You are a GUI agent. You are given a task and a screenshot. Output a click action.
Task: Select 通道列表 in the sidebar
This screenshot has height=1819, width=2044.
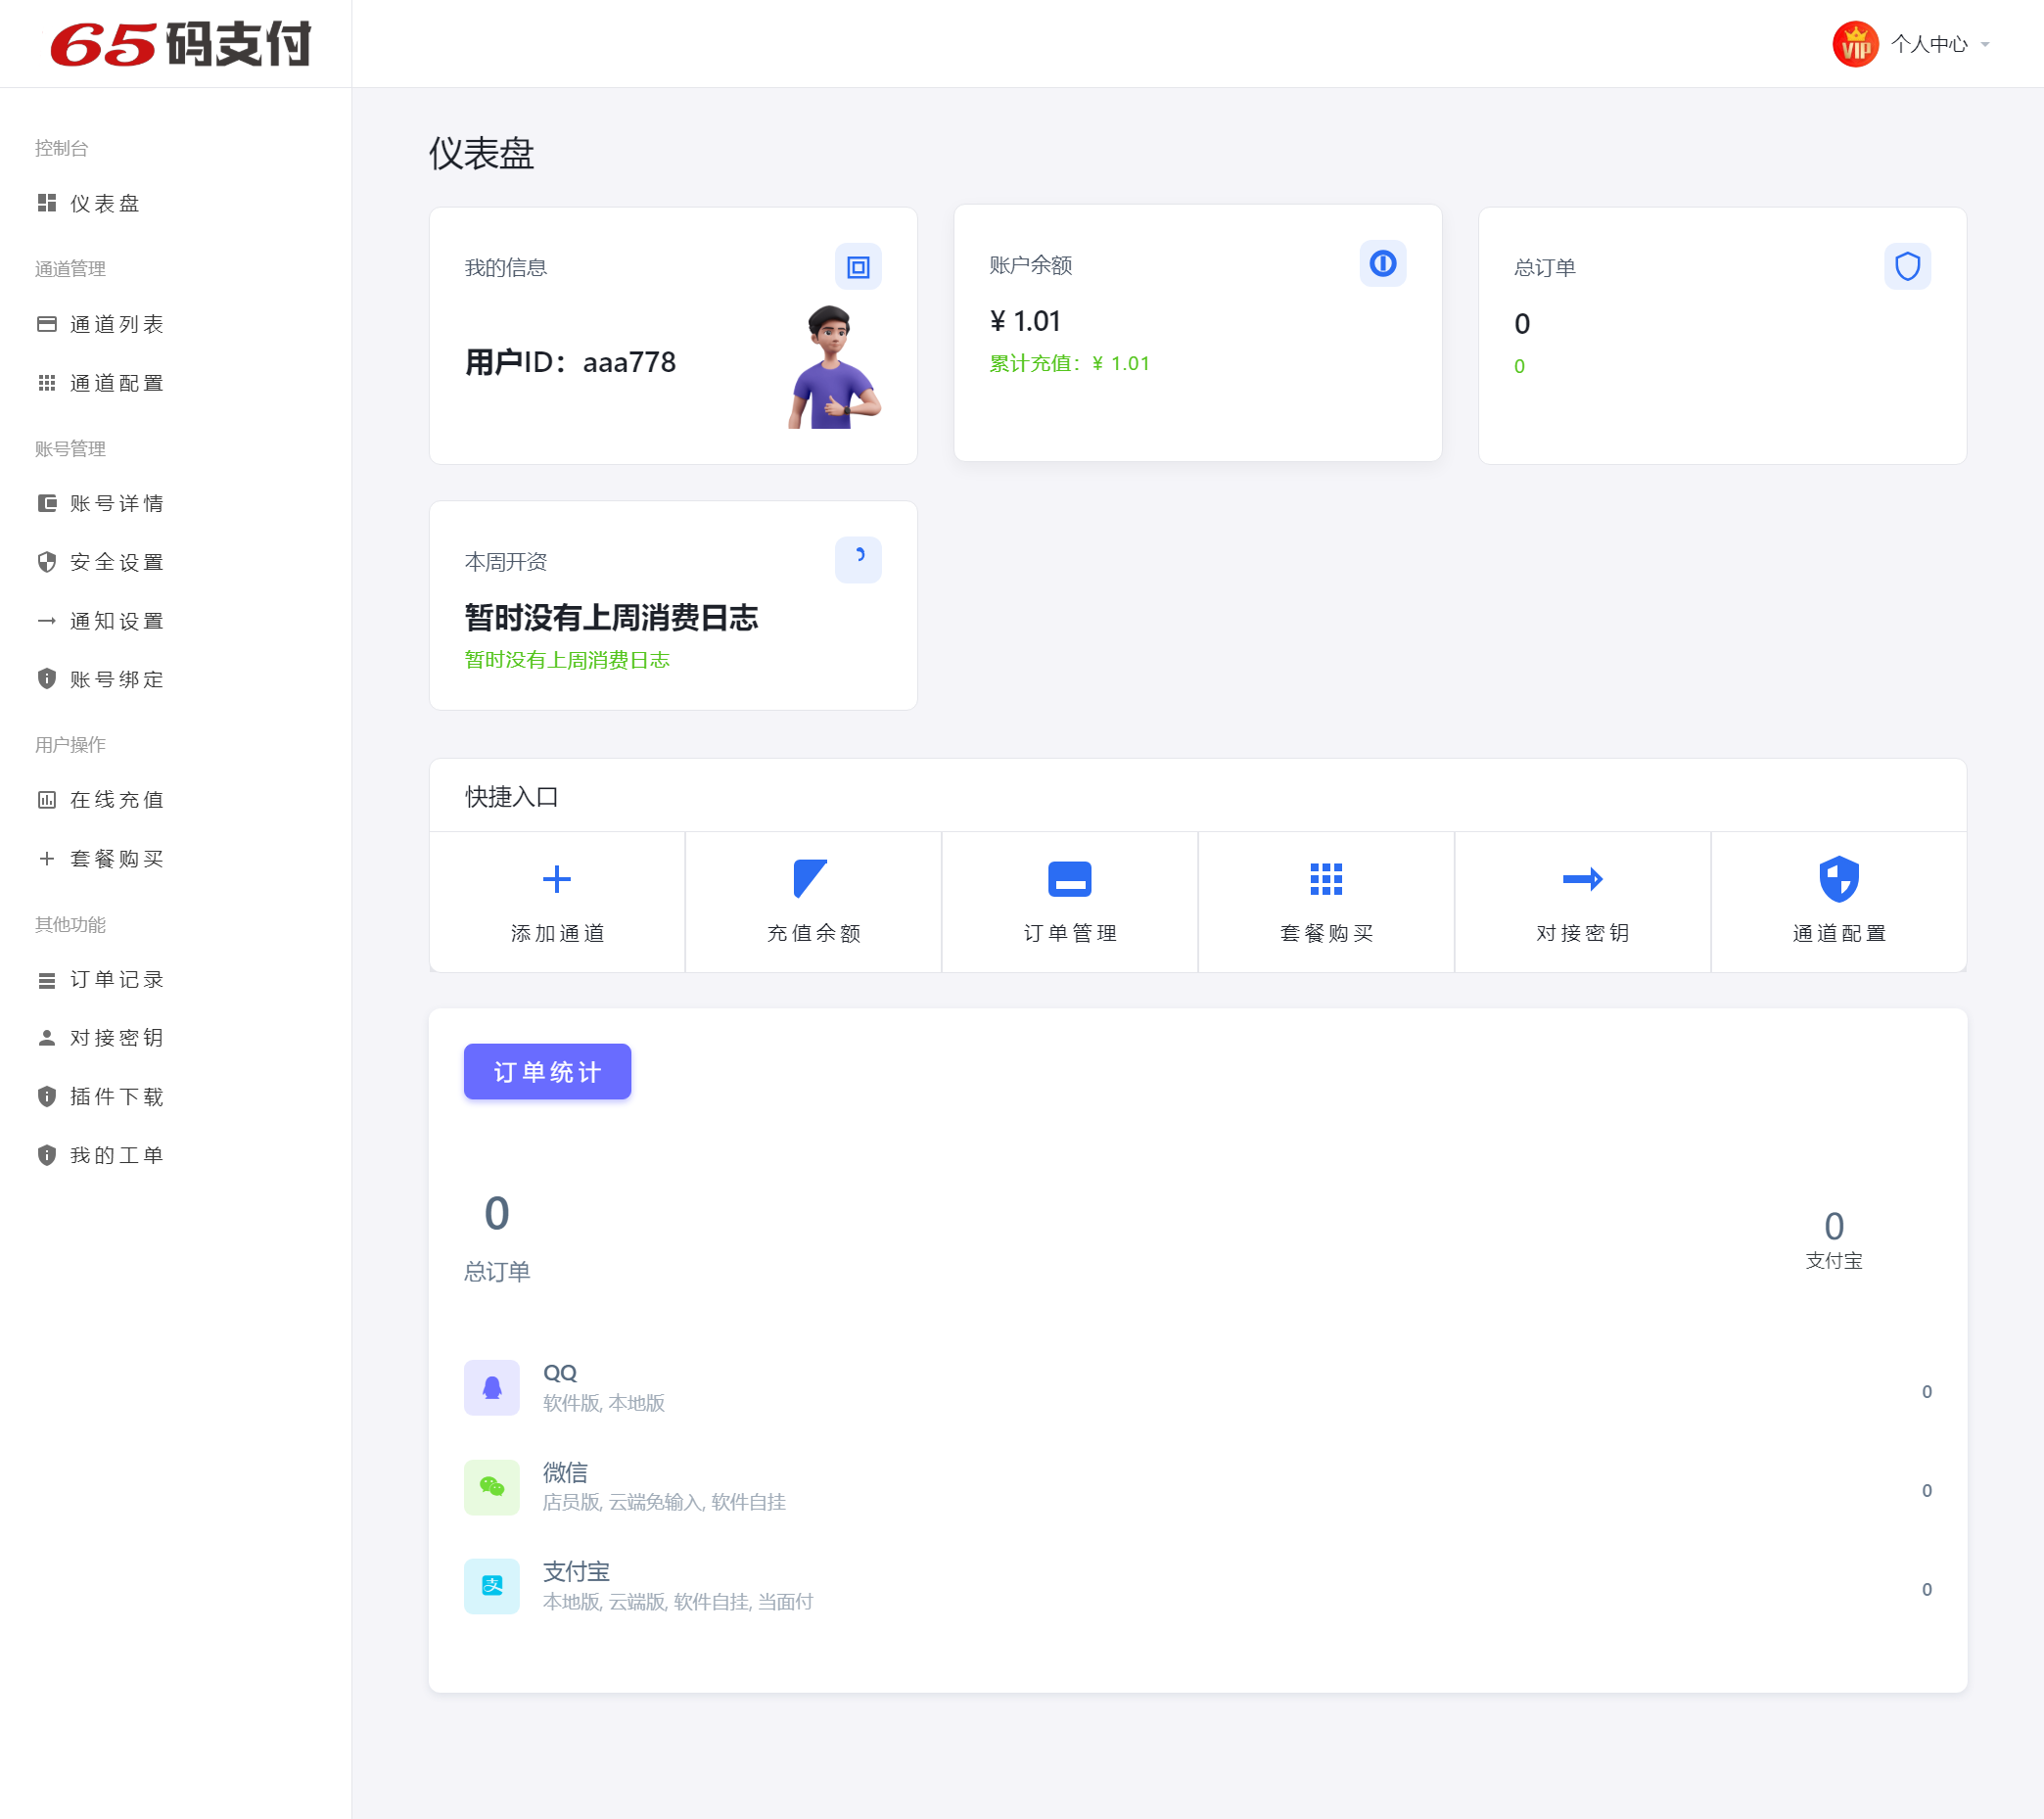pos(116,324)
